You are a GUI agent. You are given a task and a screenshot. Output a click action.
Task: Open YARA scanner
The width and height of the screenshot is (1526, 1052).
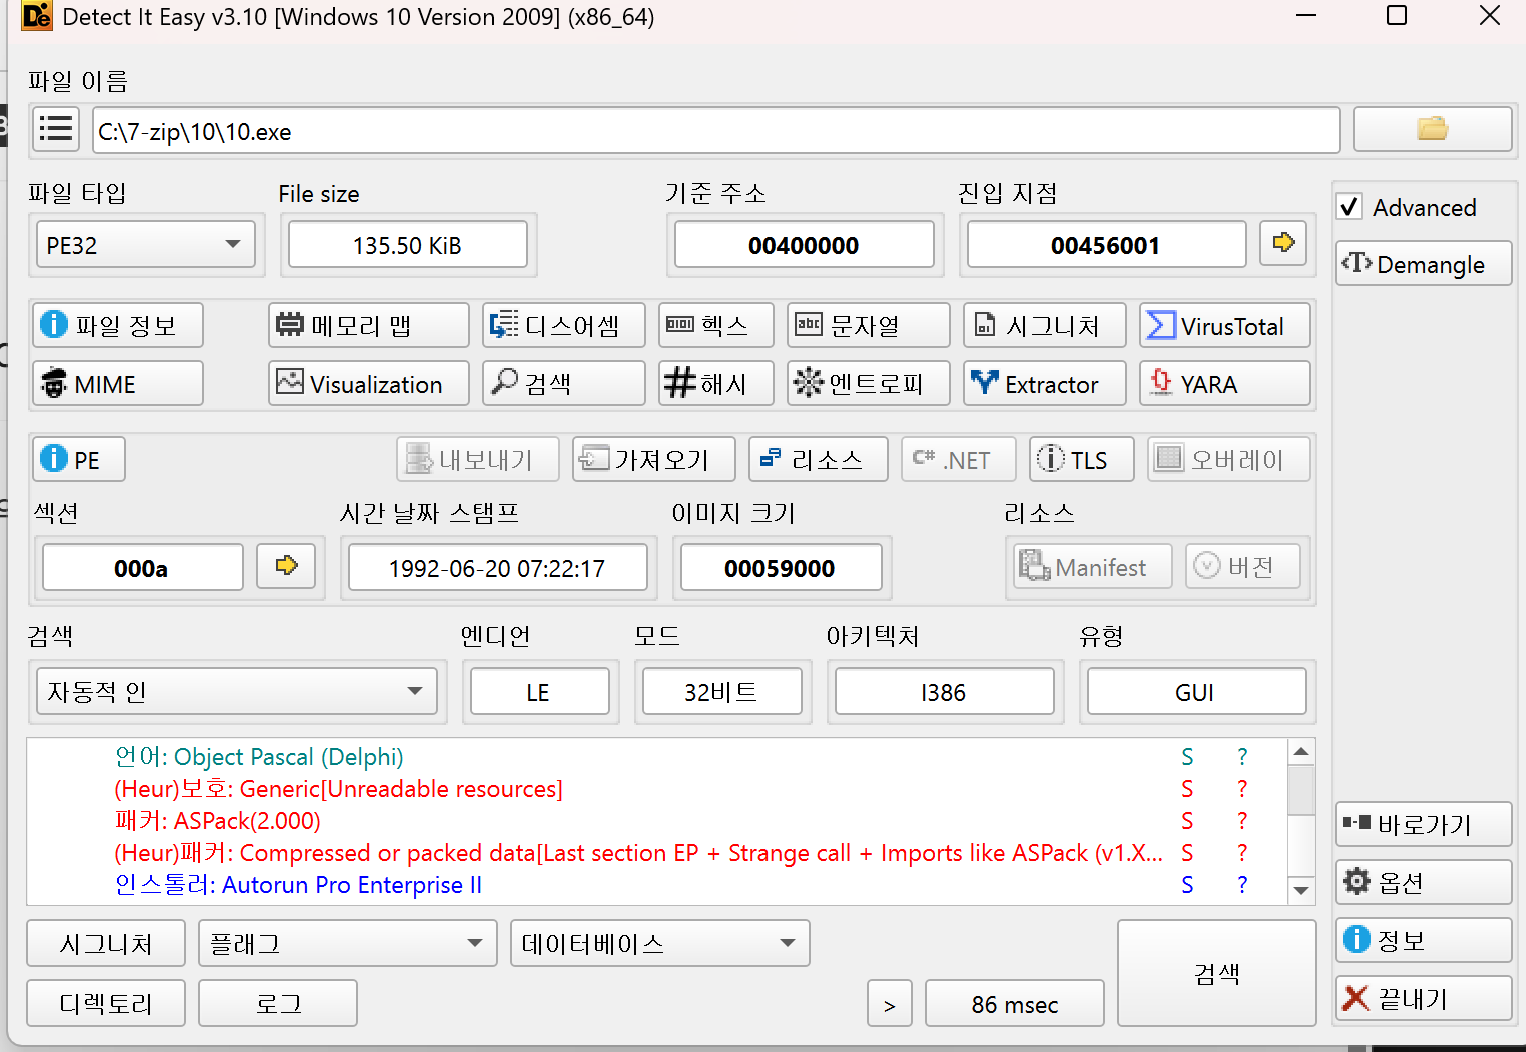tap(1225, 383)
